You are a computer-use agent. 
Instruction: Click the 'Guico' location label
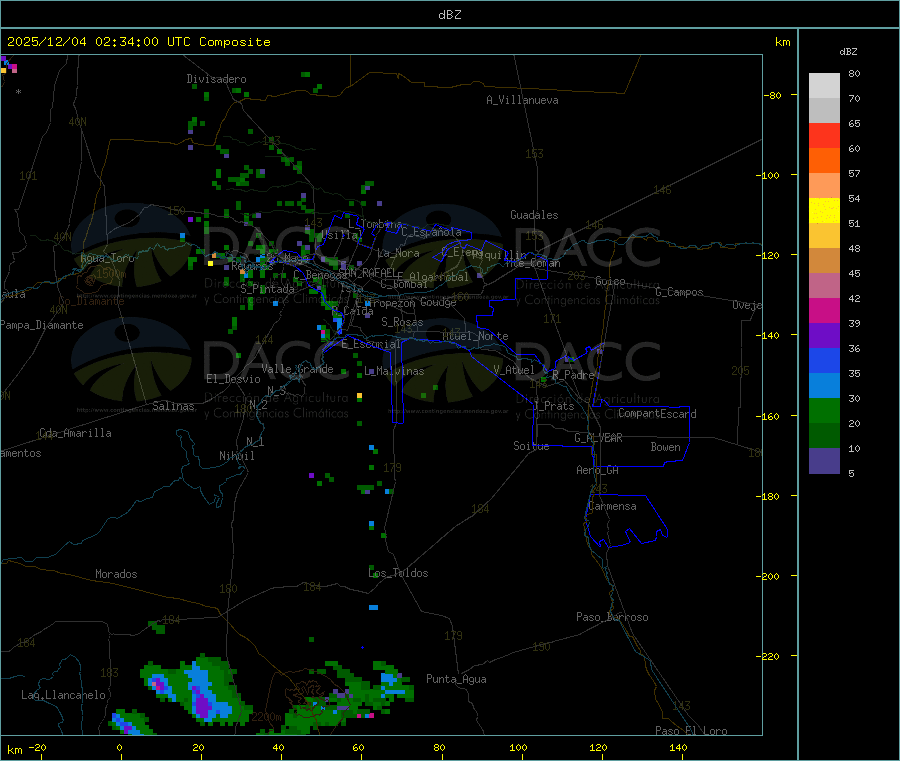click(610, 281)
